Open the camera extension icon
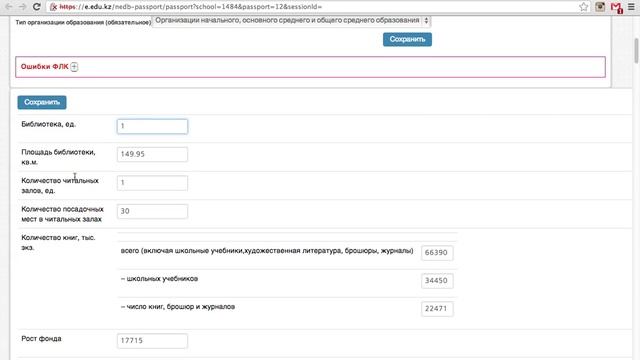The image size is (640, 360). (600, 7)
